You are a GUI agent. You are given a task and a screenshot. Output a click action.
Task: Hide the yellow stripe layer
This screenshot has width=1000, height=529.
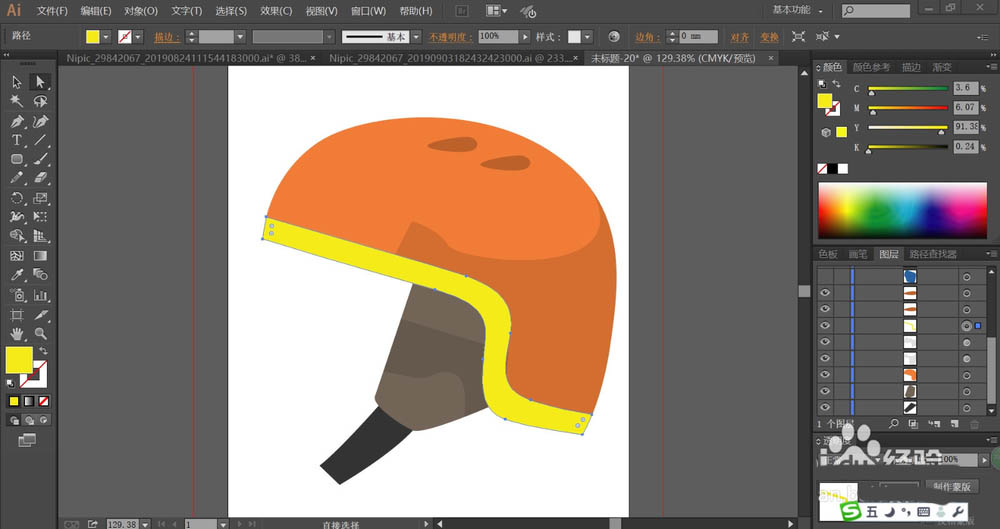point(825,325)
